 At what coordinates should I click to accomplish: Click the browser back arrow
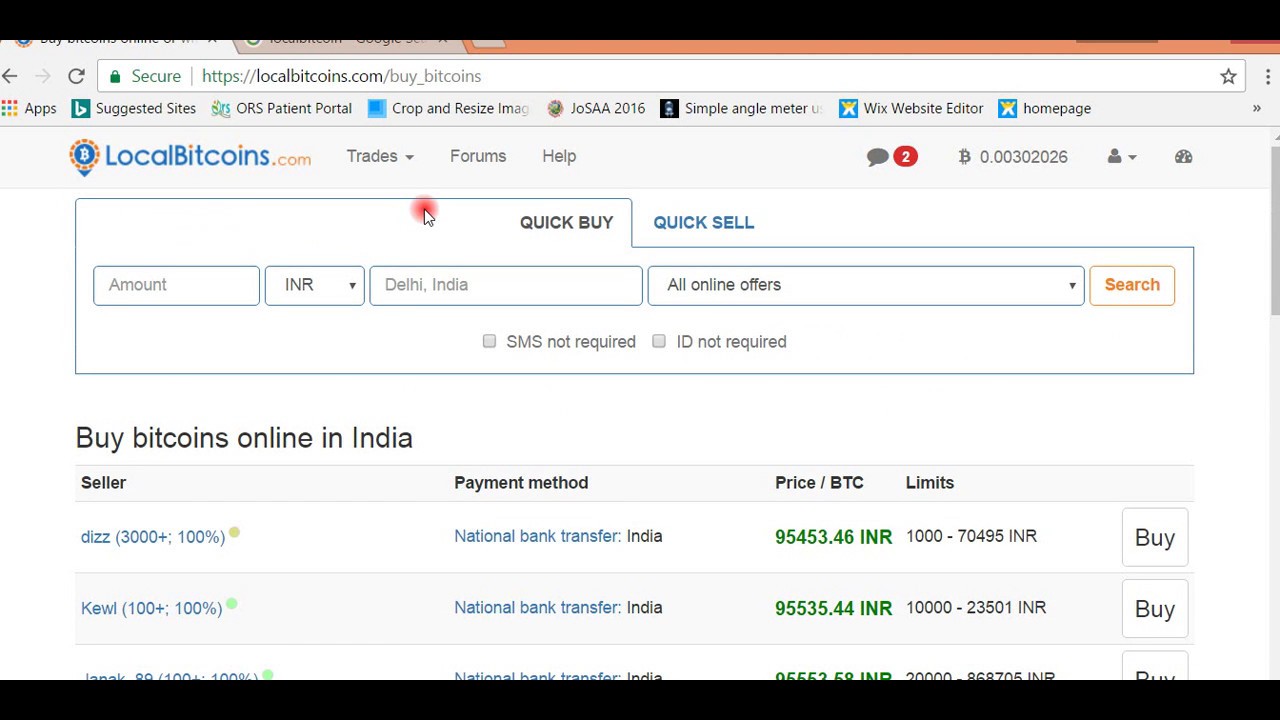10,76
